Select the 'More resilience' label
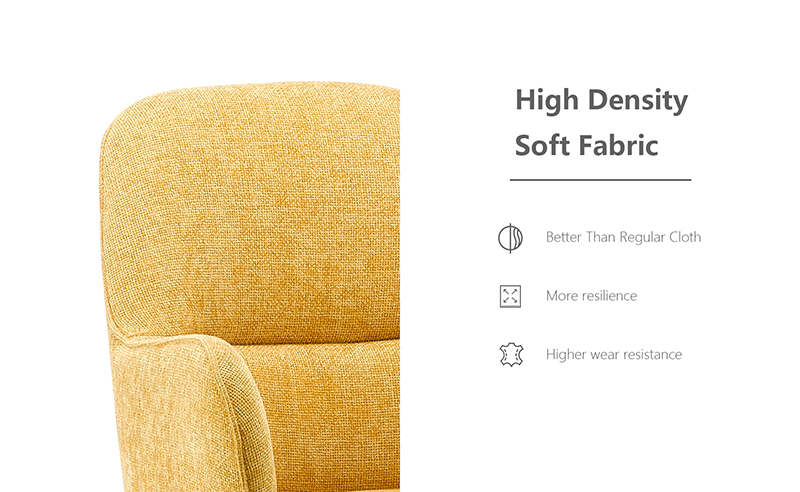This screenshot has height=492, width=800. [591, 296]
